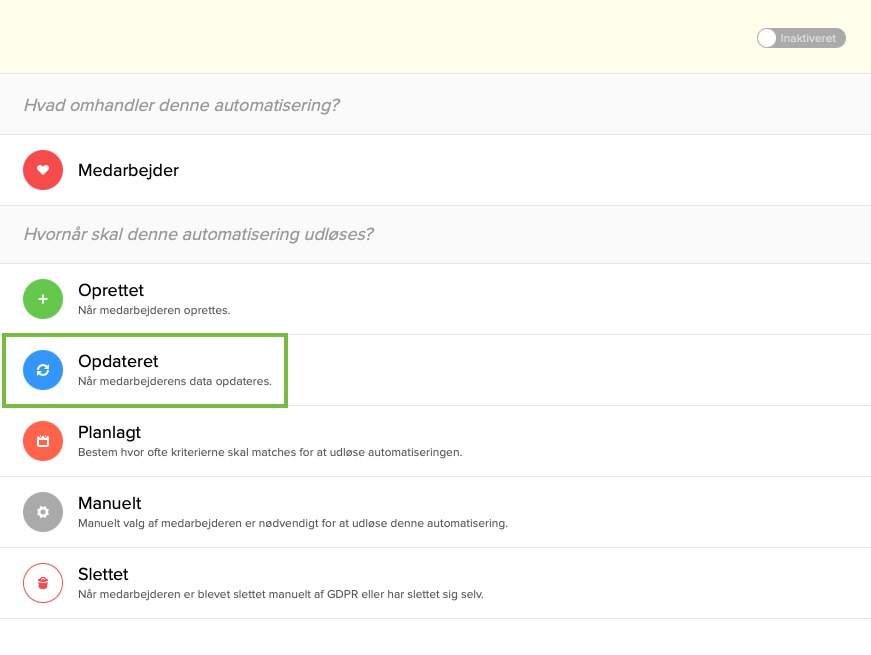This screenshot has height=655, width=871.
Task: Select the Medarbejder label
Action: point(128,170)
